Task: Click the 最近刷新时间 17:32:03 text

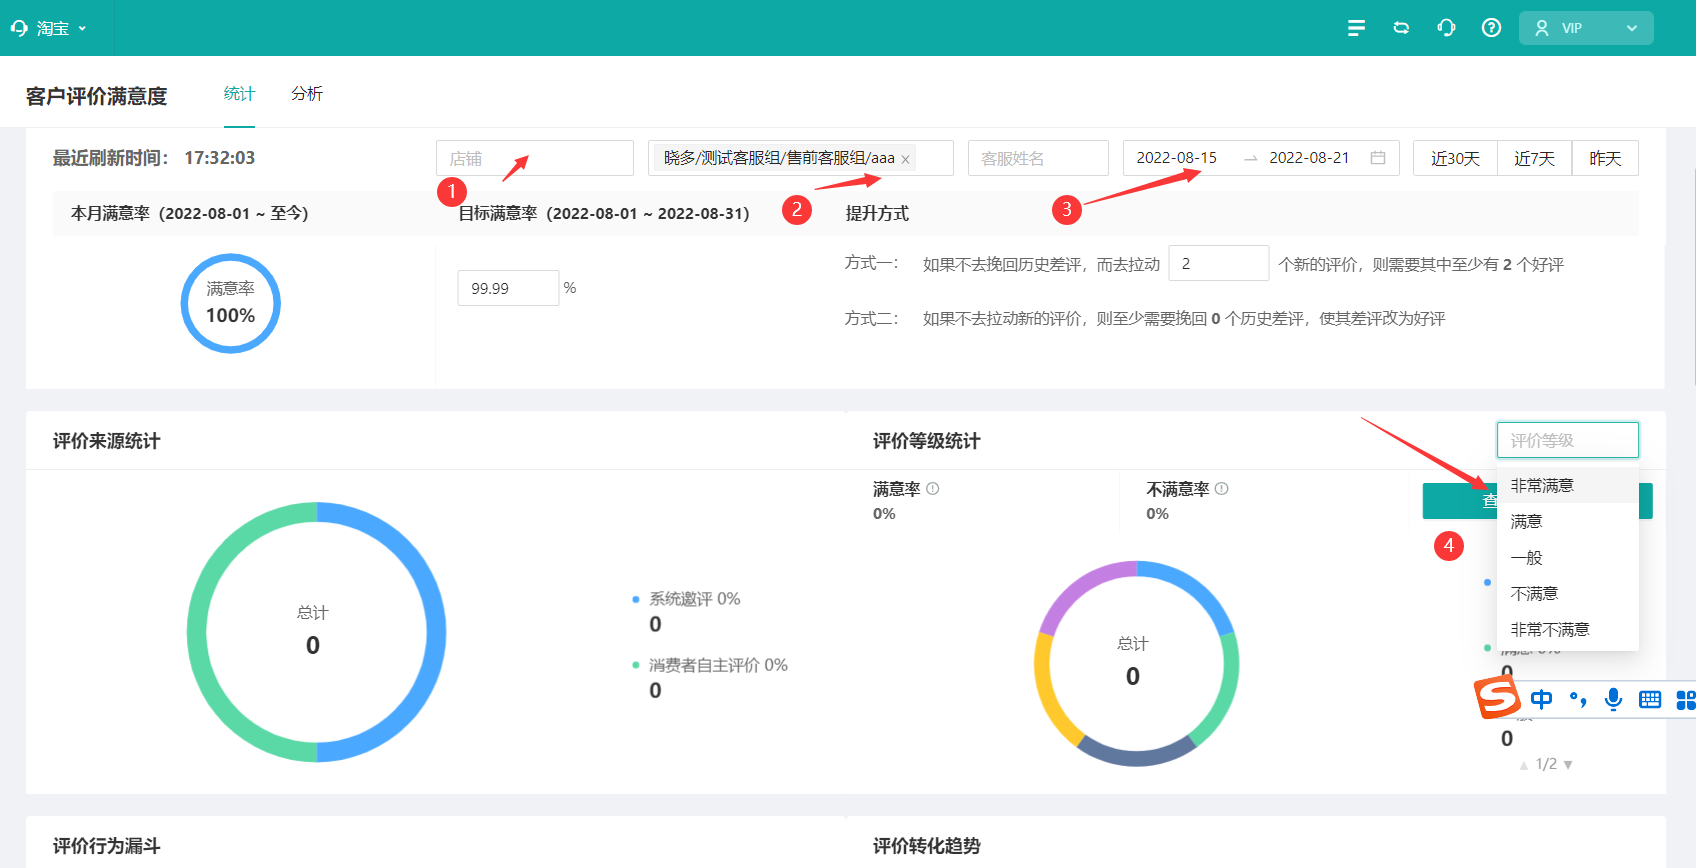Action: pyautogui.click(x=154, y=158)
